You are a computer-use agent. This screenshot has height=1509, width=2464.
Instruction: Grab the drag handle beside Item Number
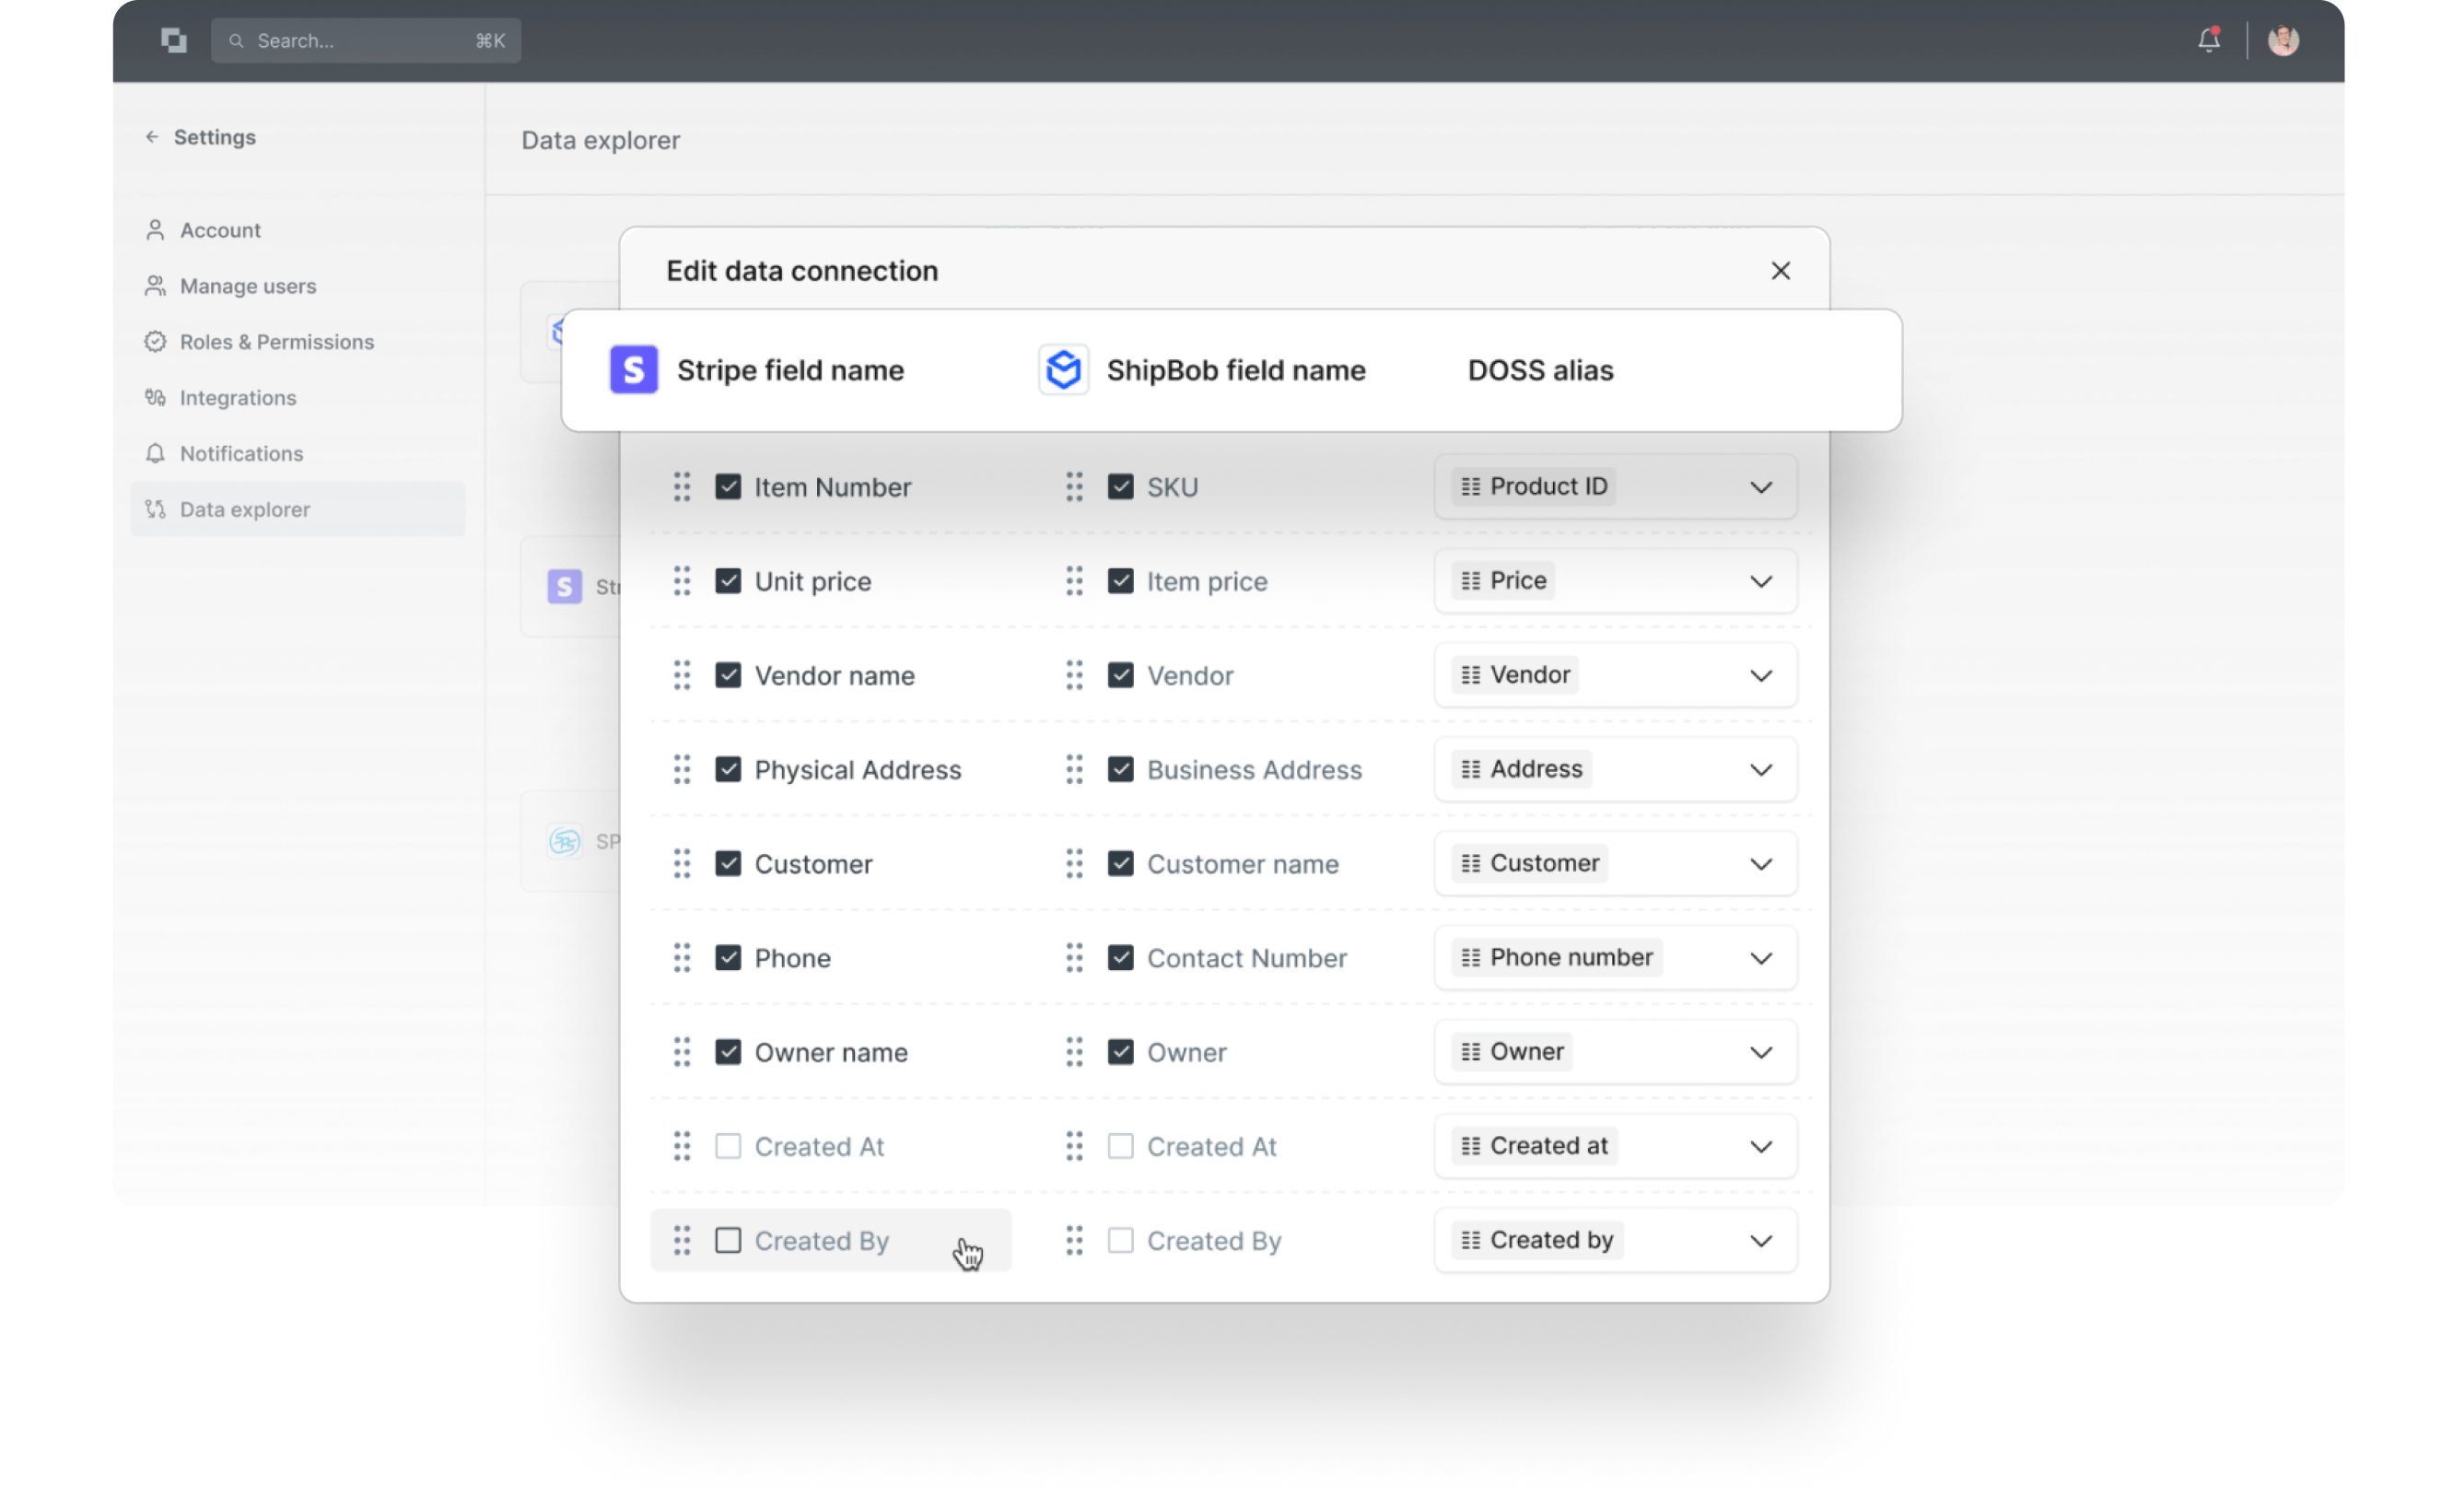click(682, 487)
